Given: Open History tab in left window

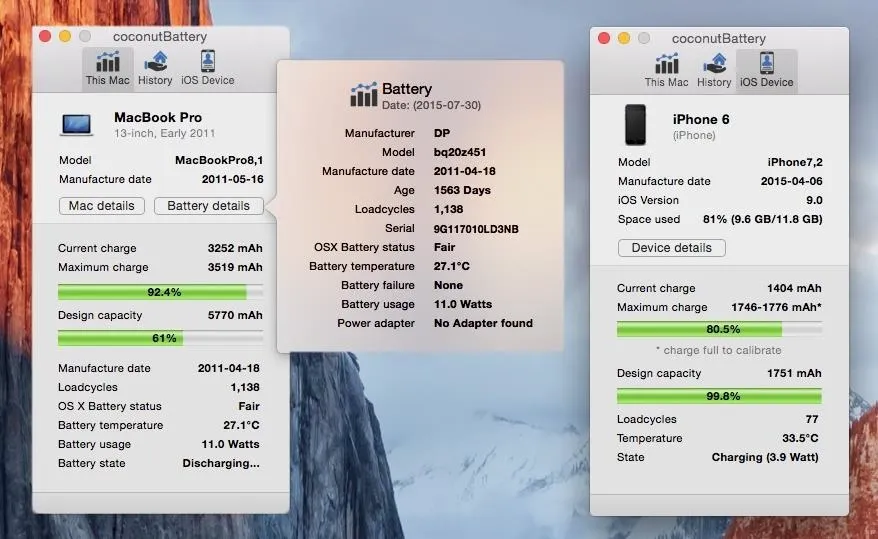Looking at the screenshot, I should point(155,68).
